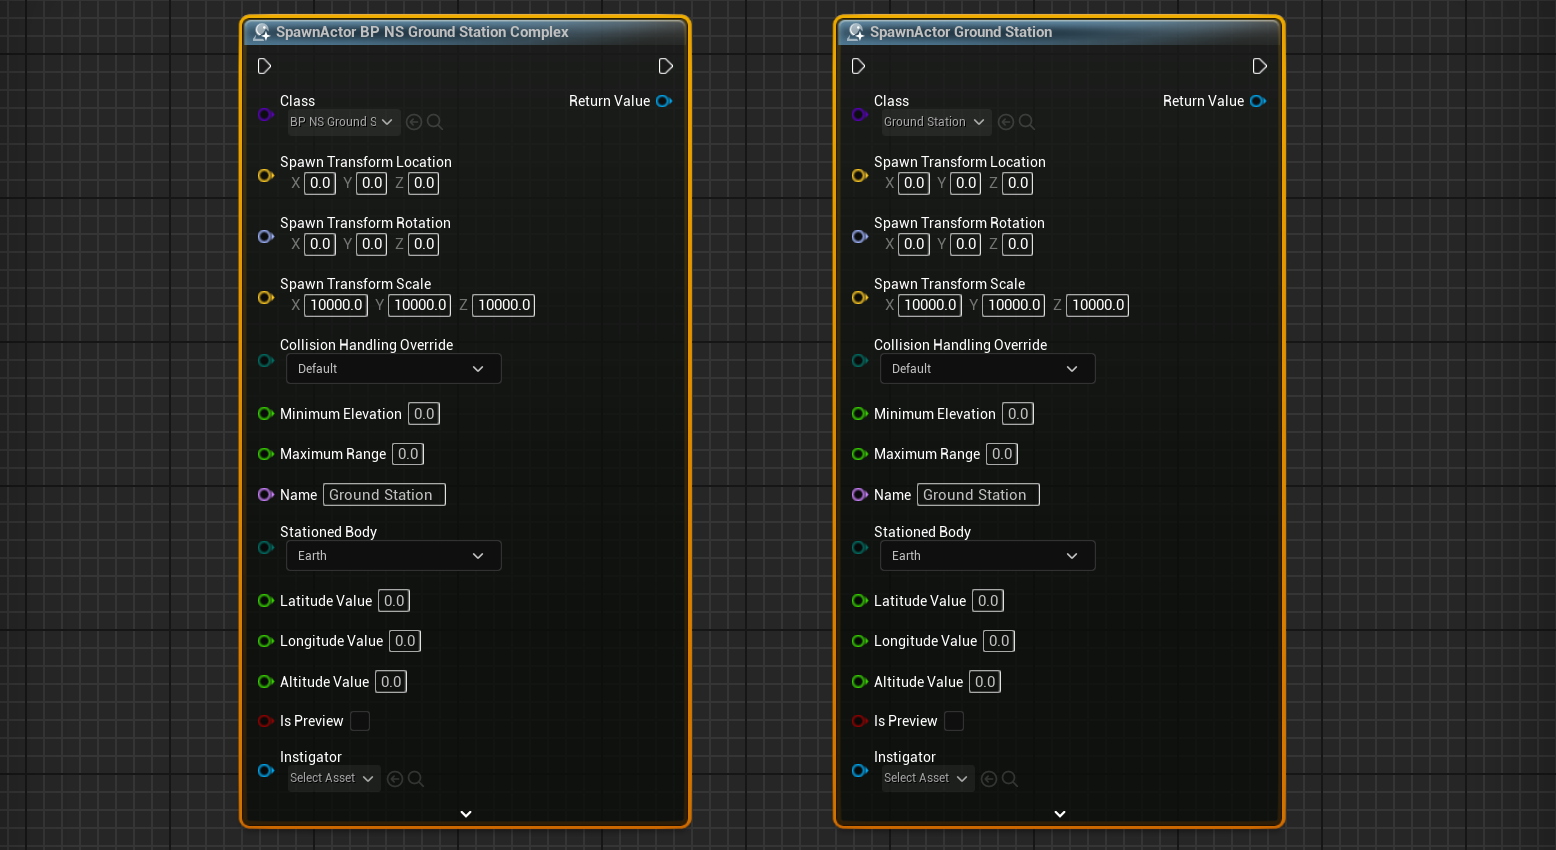Click the Instigator search icon in right node
This screenshot has height=850, width=1556.
point(1010,779)
